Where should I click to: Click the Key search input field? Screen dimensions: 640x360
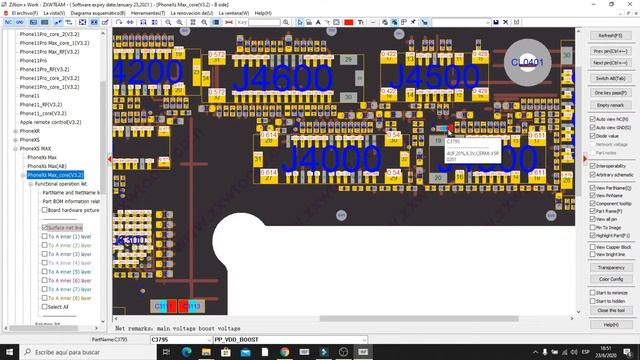pyautogui.click(x=264, y=22)
